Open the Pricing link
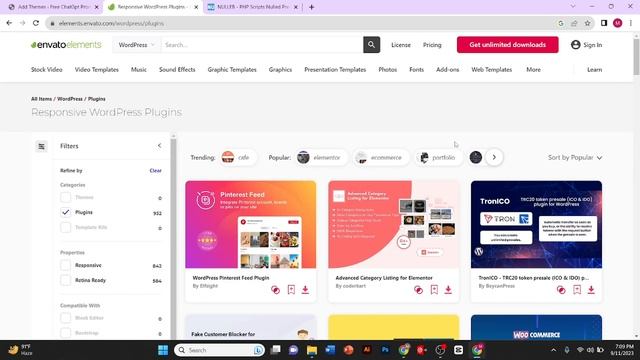 [x=432, y=45]
